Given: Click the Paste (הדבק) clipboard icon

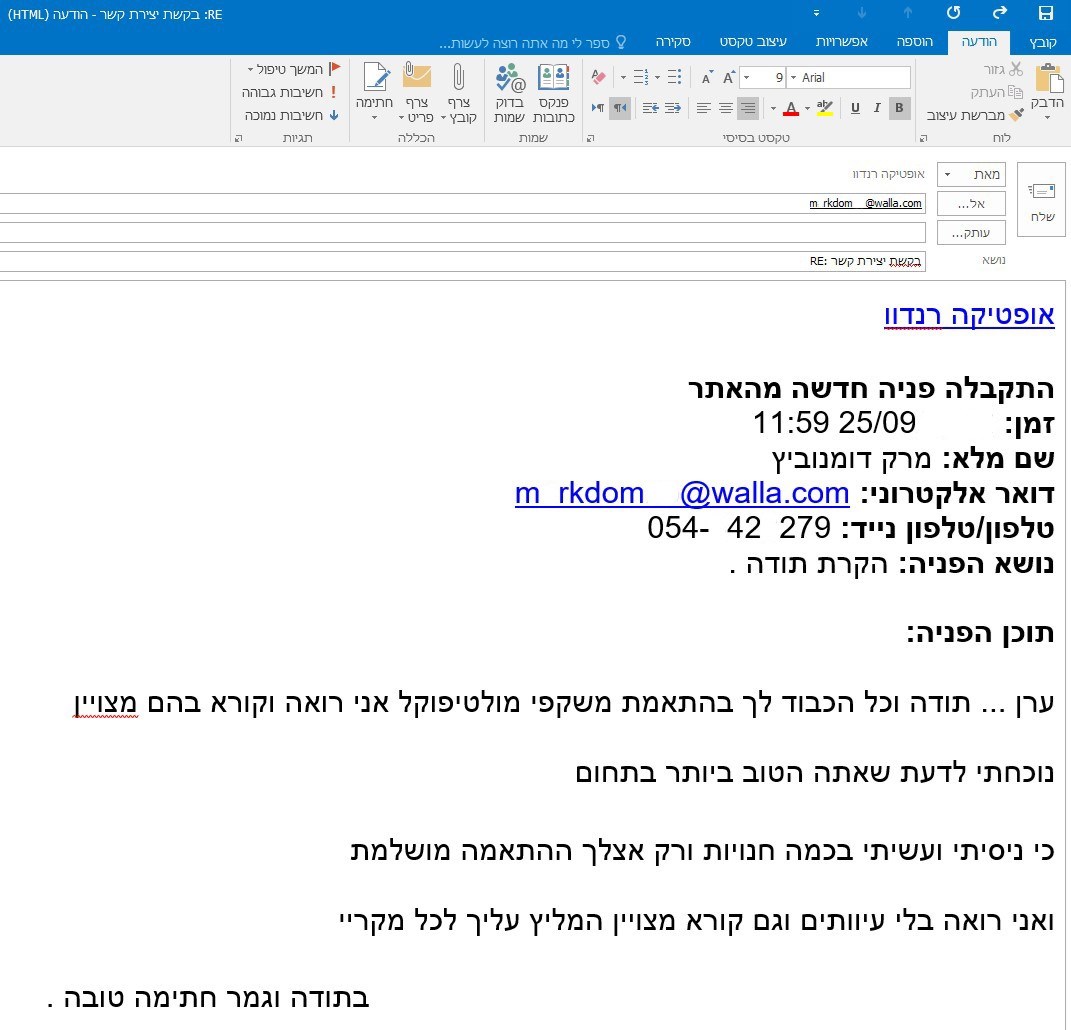Looking at the screenshot, I should 1050,79.
